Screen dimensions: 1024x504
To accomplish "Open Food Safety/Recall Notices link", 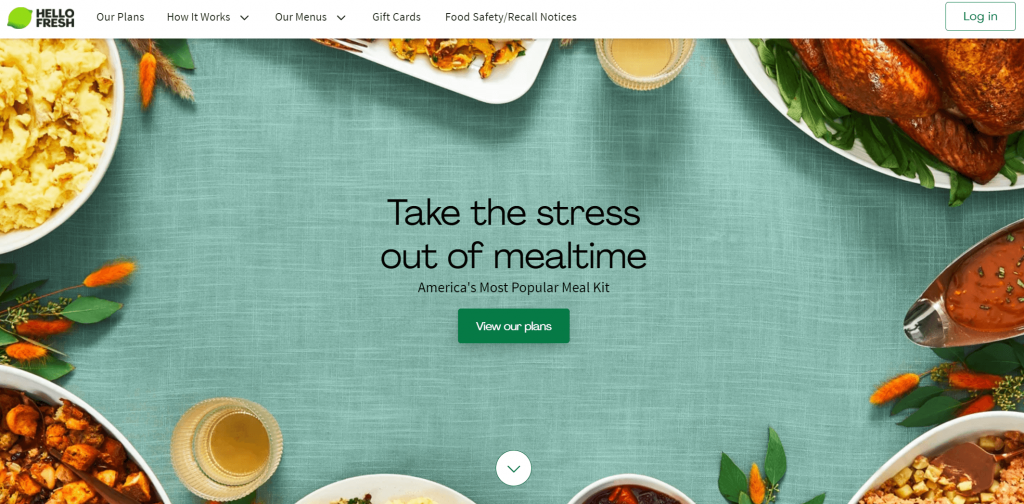I will click(x=511, y=17).
